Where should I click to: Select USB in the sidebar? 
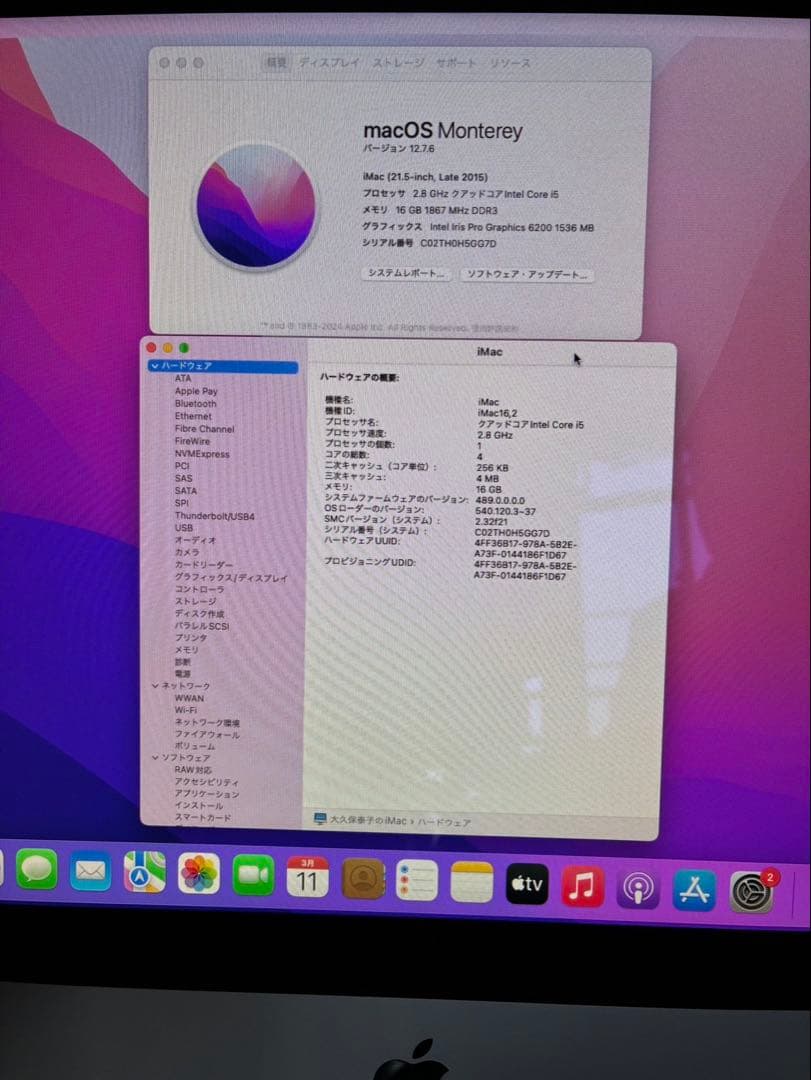click(183, 528)
